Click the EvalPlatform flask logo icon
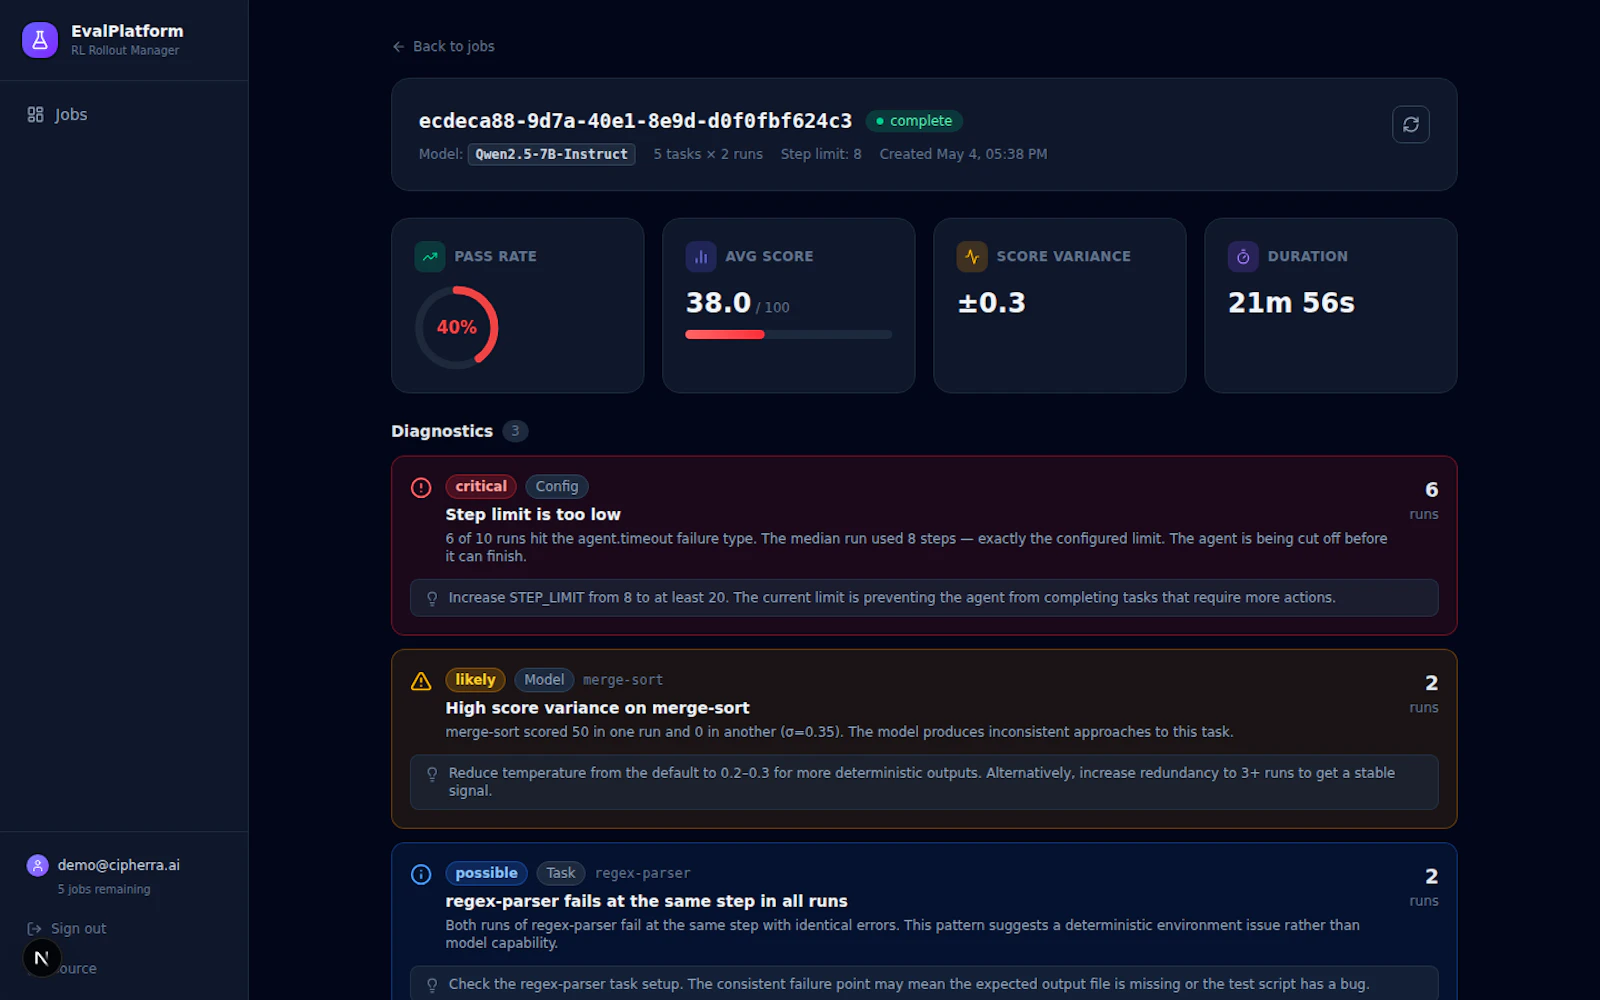The height and width of the screenshot is (1000, 1600). click(40, 40)
